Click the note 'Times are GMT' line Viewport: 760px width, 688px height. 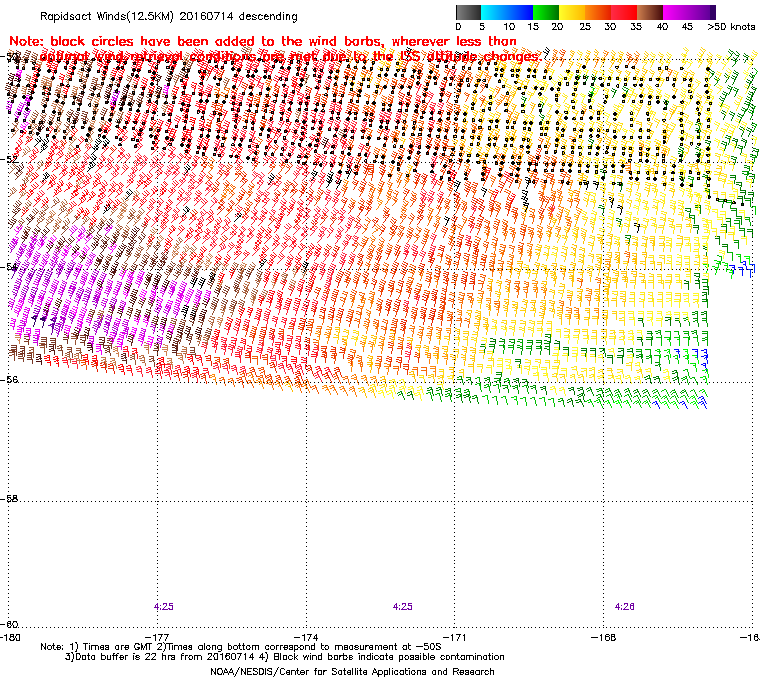click(241, 647)
